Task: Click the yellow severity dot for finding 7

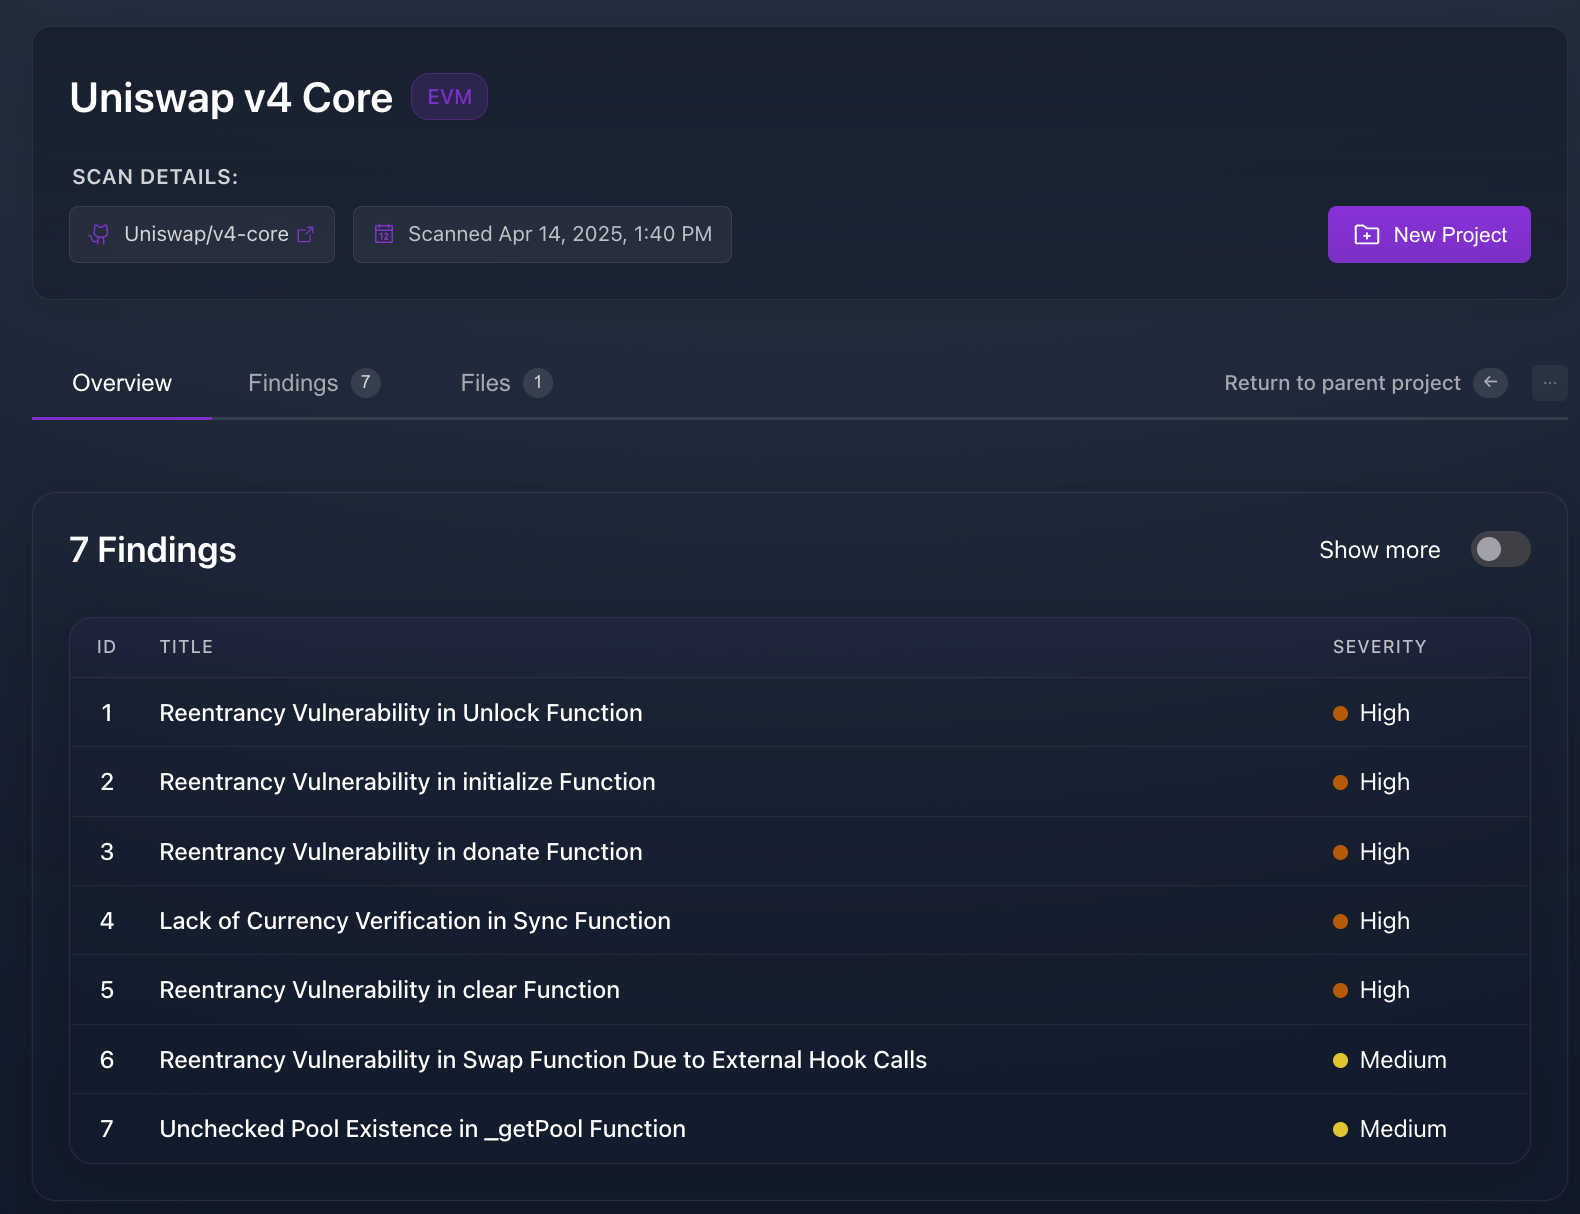Action: point(1340,1129)
